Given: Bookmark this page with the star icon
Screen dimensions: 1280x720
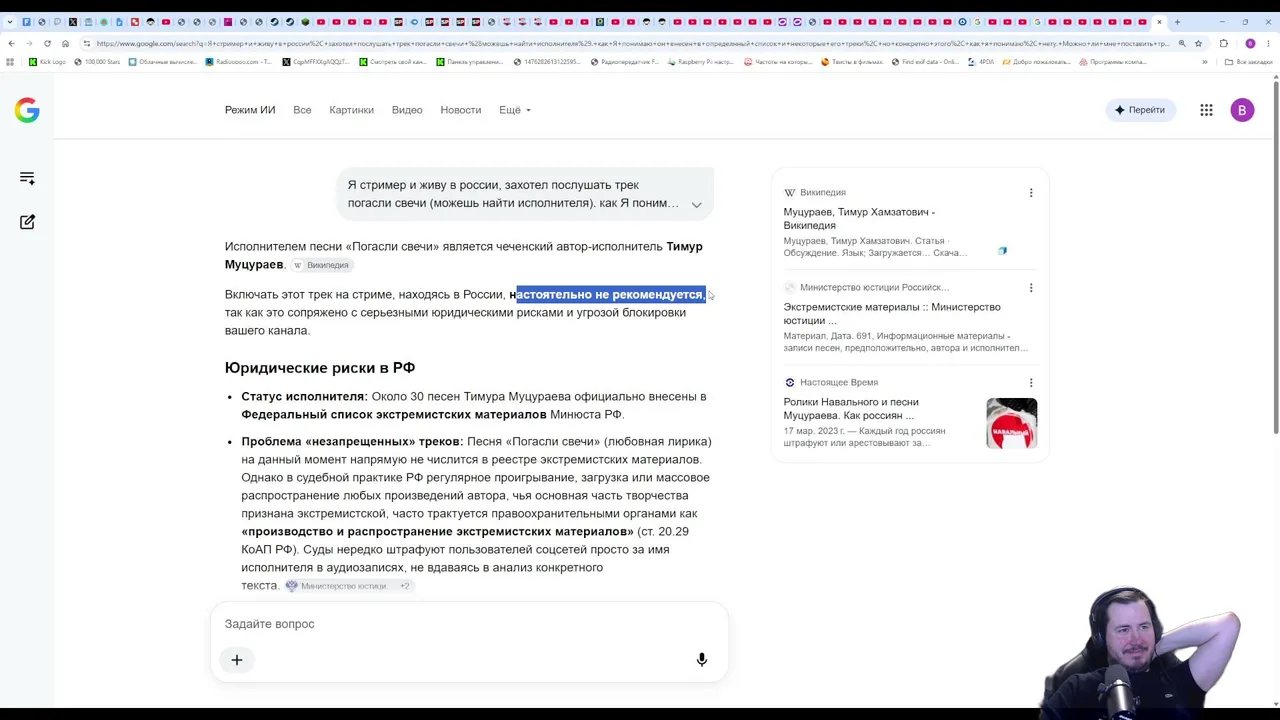Looking at the screenshot, I should [x=1198, y=43].
